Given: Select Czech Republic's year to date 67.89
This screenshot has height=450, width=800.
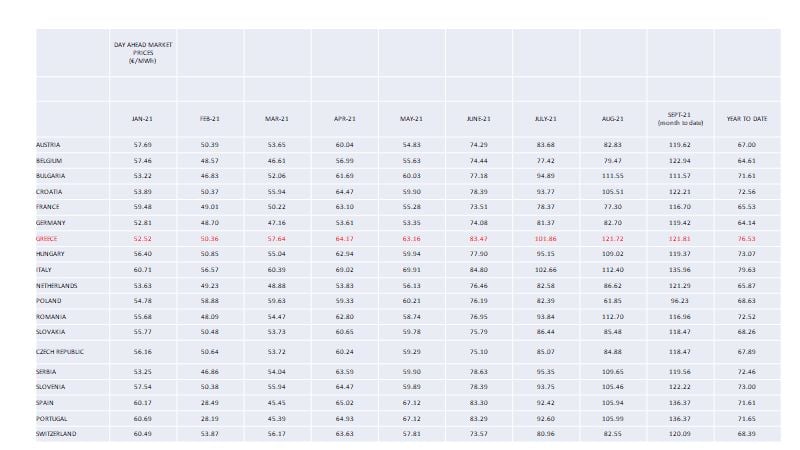Looking at the screenshot, I should pyautogui.click(x=746, y=352).
